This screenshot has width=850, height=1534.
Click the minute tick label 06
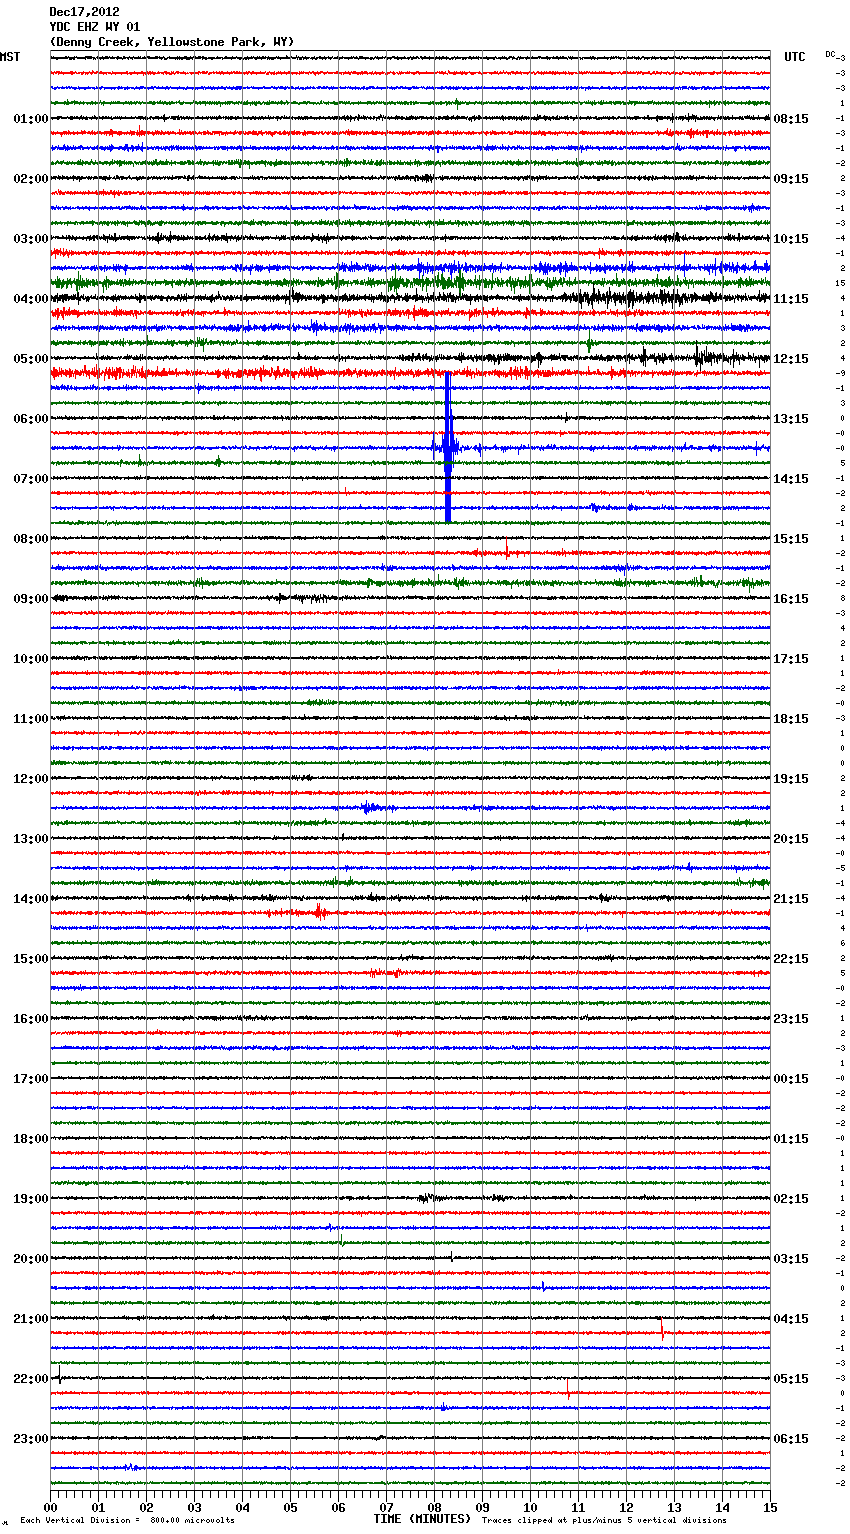338,1507
